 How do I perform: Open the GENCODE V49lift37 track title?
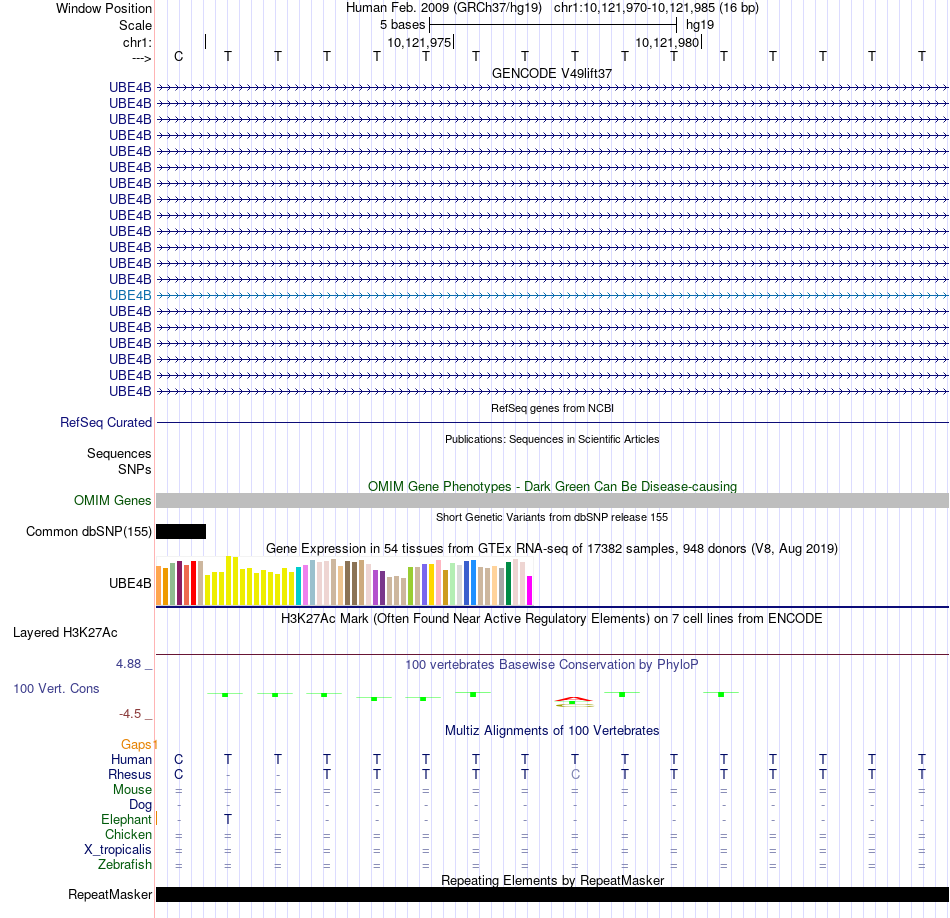coord(552,73)
